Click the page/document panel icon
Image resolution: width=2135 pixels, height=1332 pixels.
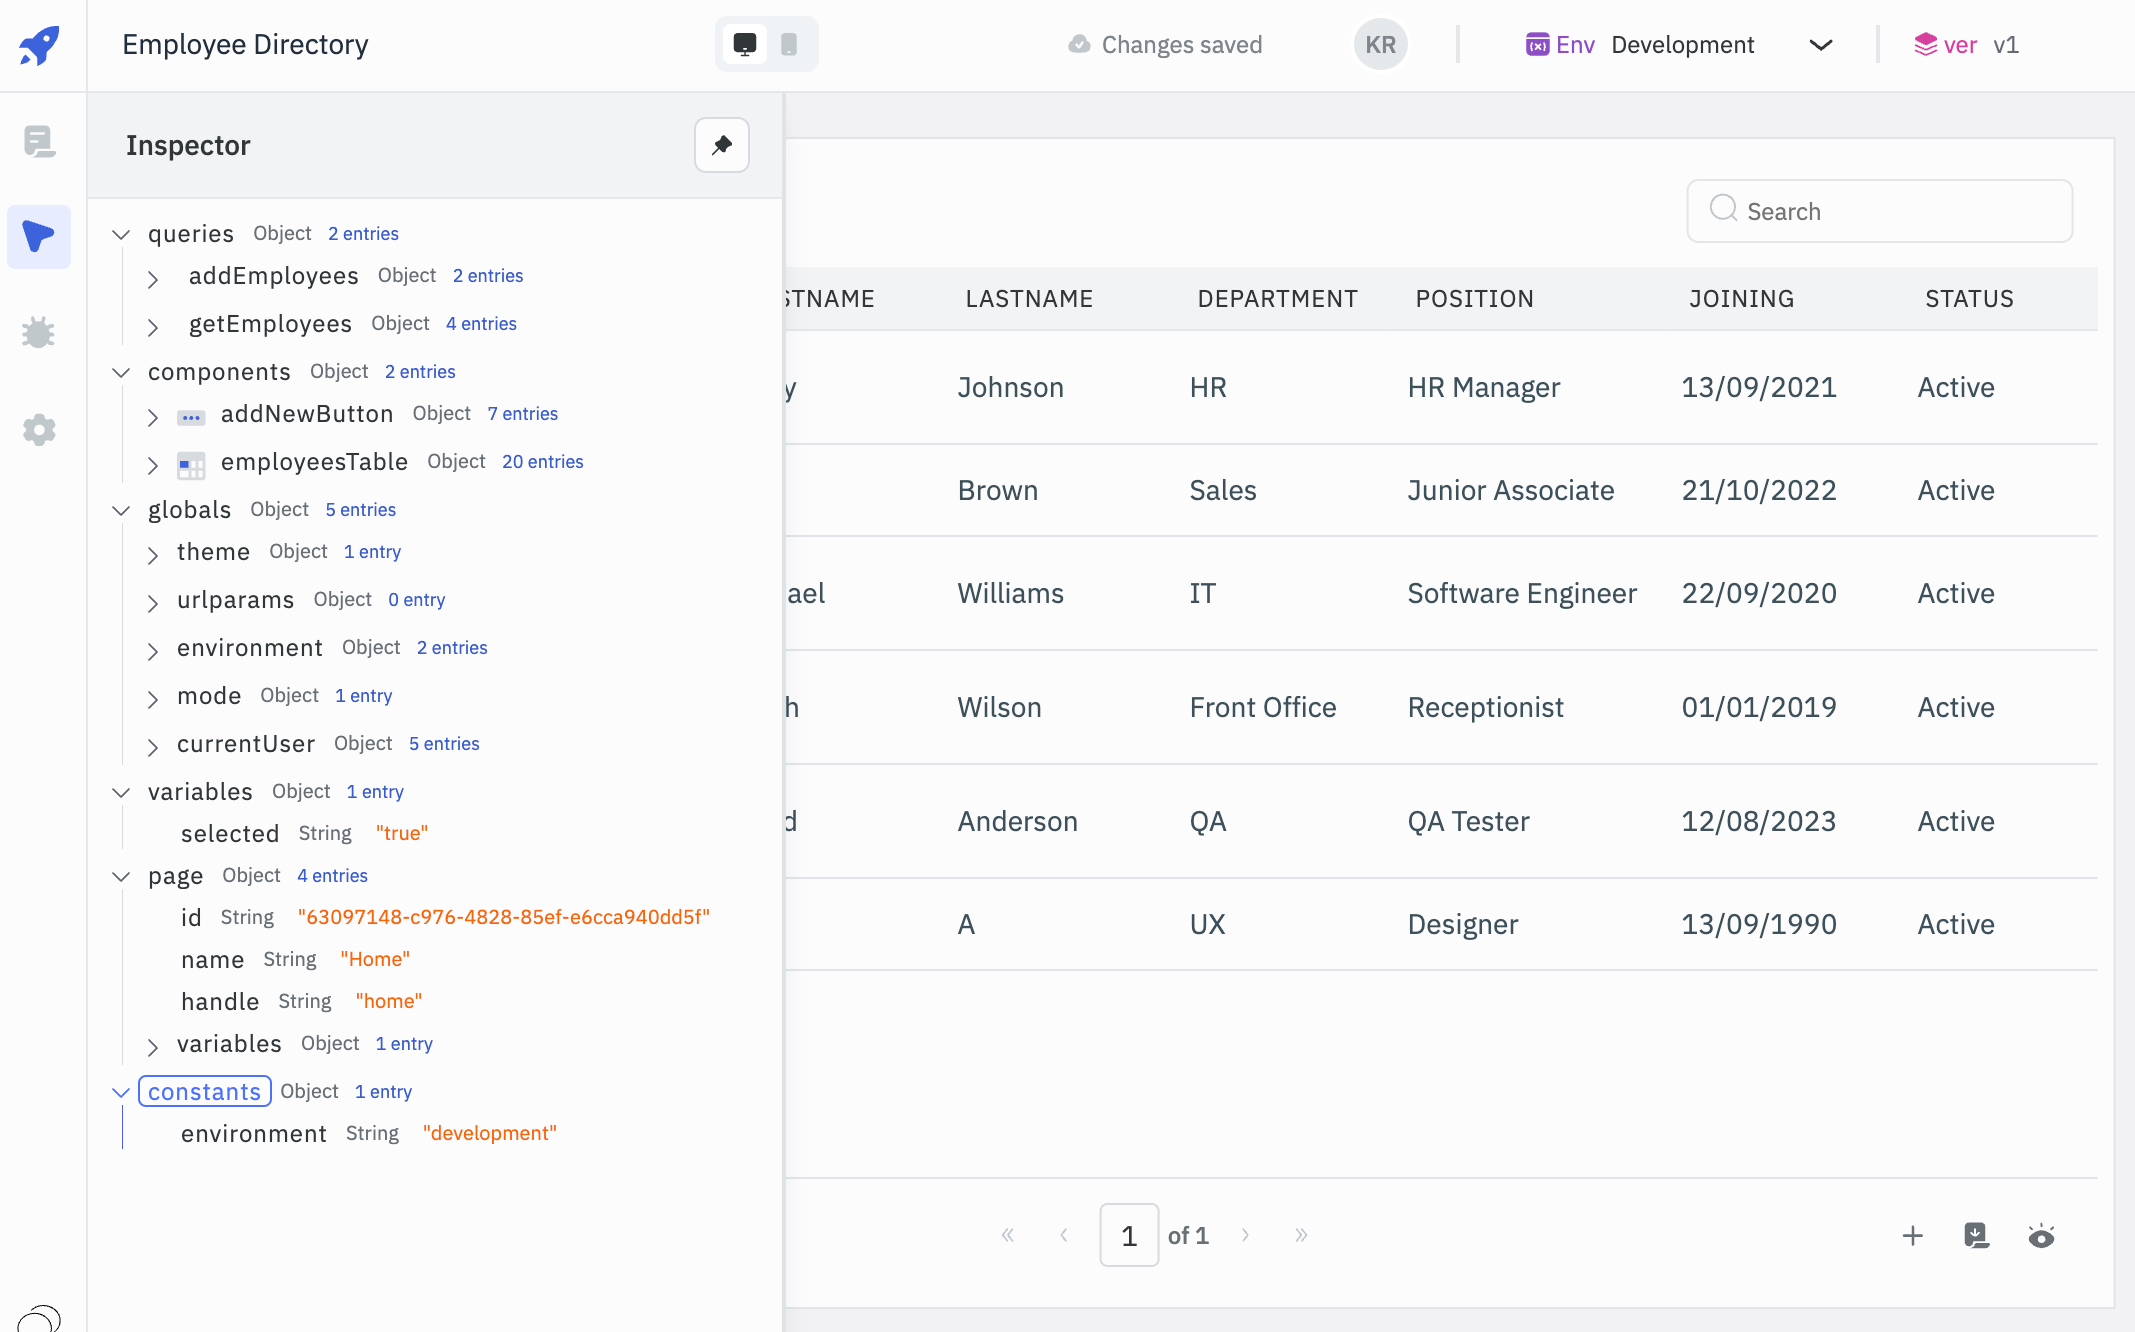[41, 137]
